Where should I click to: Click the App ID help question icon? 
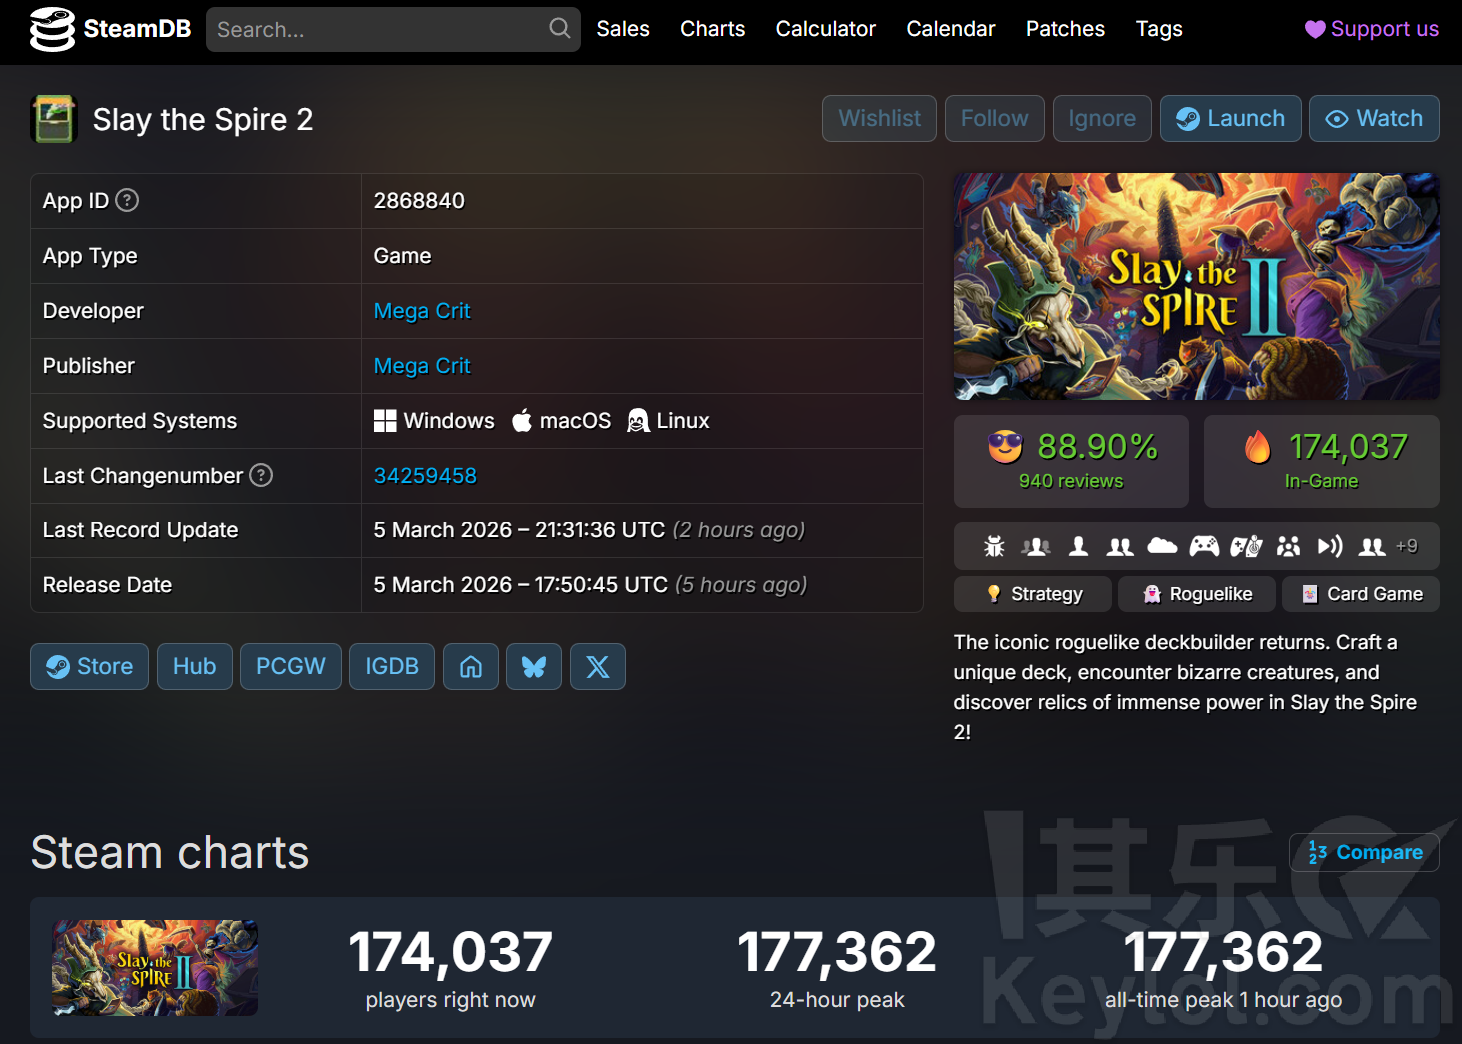pos(127,201)
